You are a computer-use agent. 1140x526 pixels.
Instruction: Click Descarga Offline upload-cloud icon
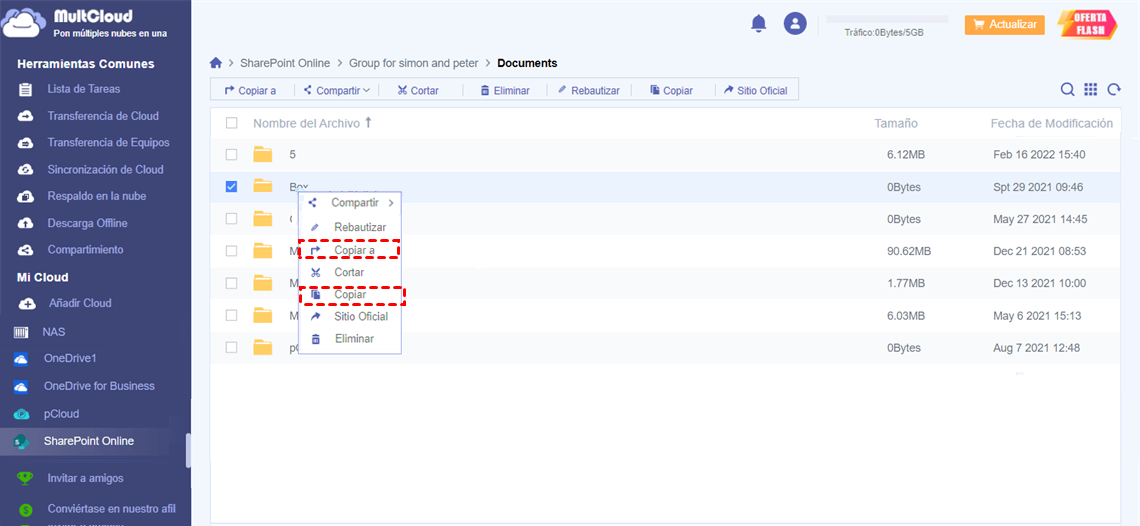coord(25,223)
